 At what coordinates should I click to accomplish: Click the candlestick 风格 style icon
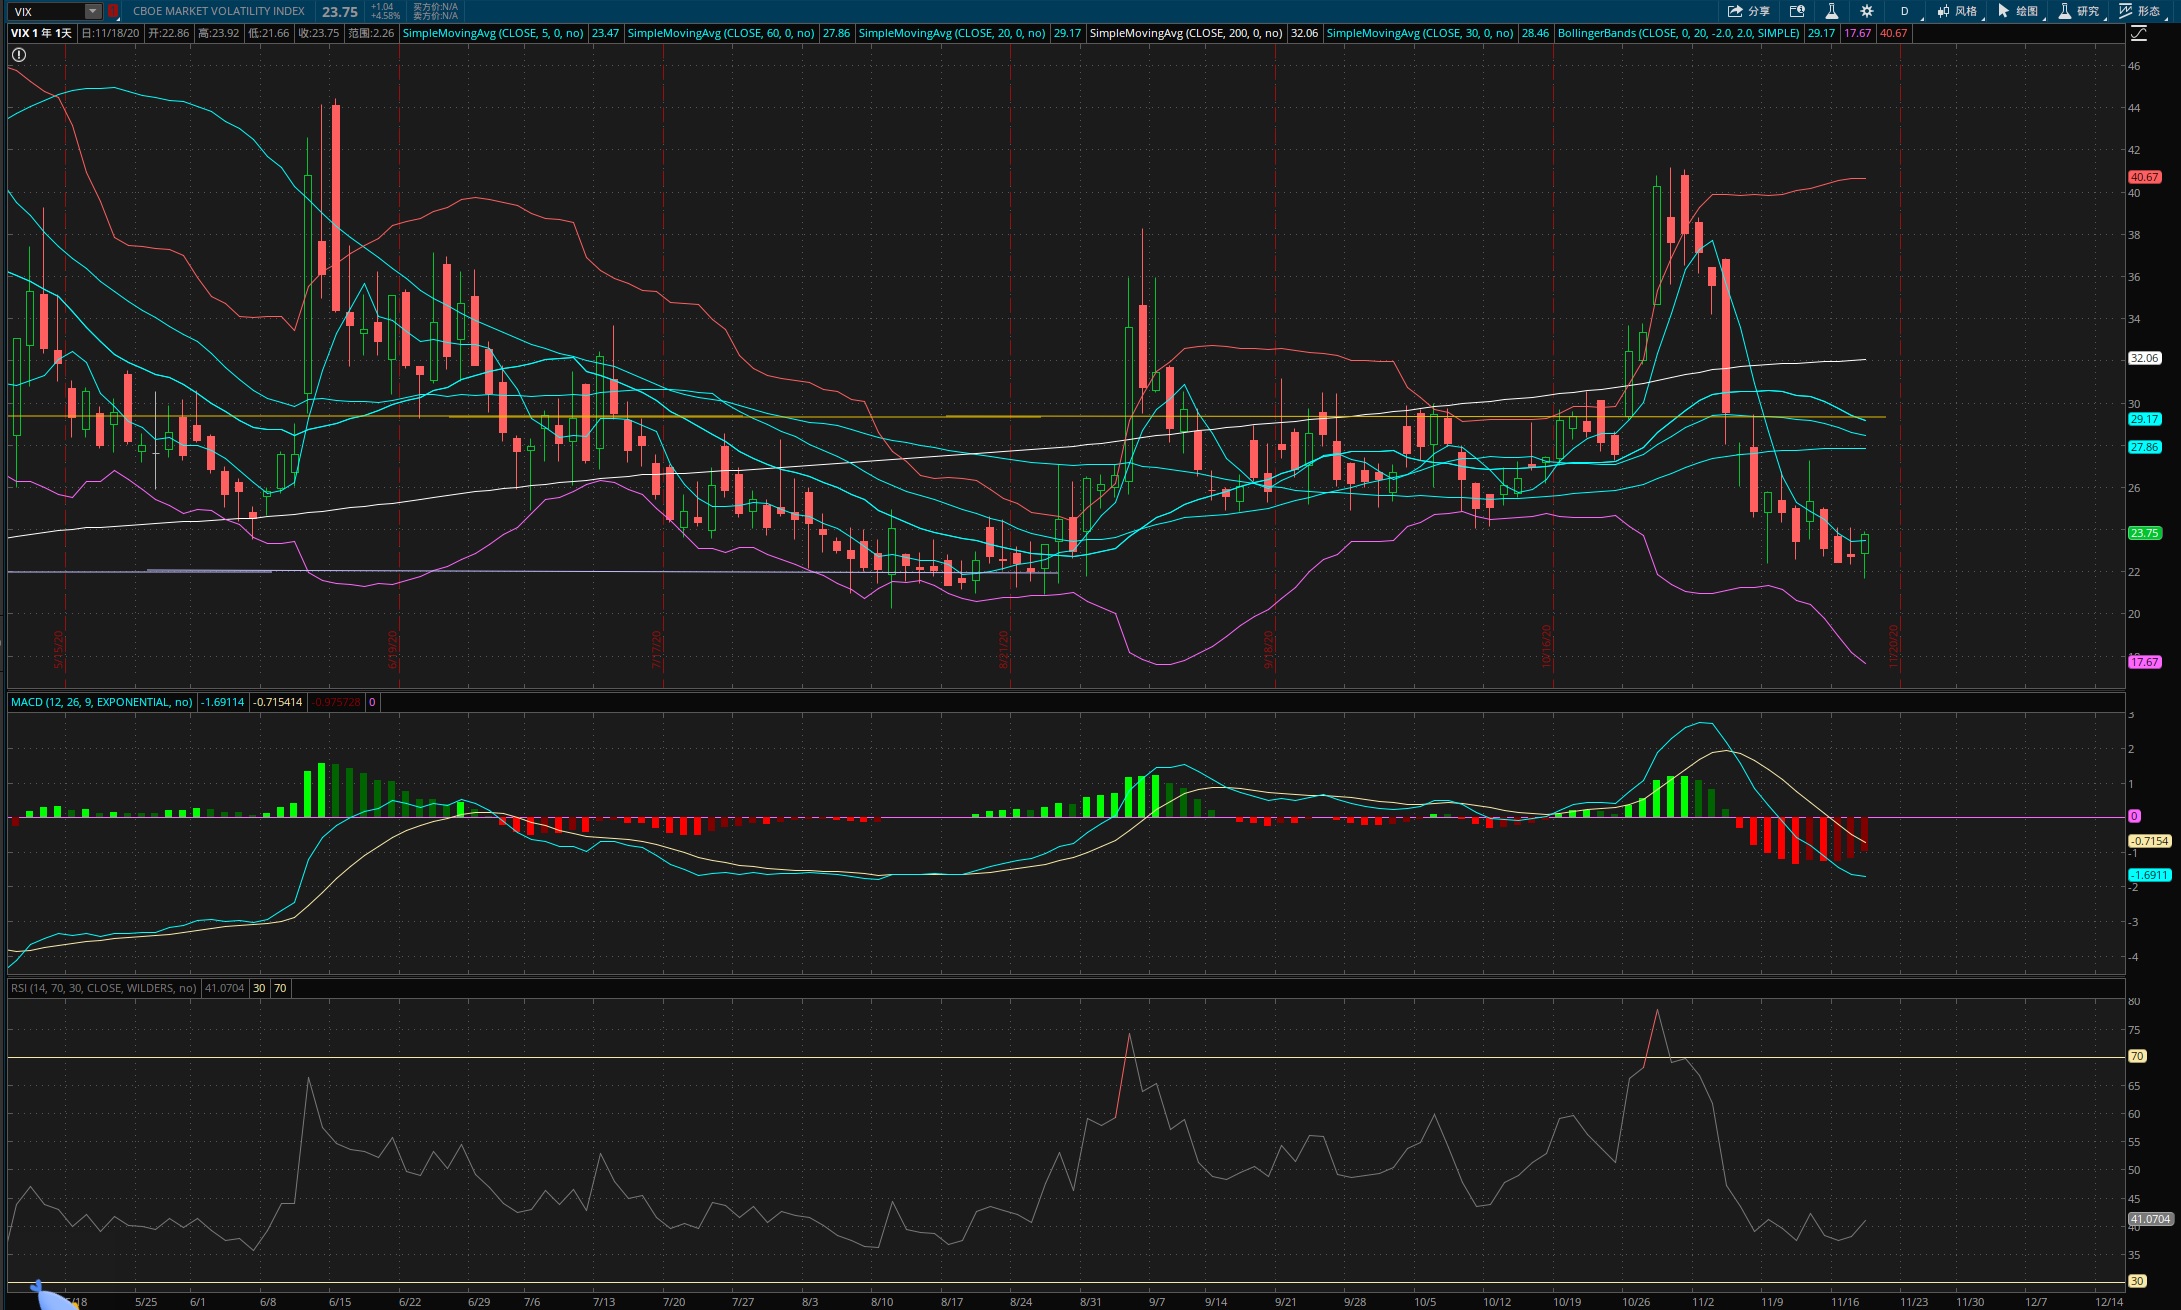coord(1942,11)
